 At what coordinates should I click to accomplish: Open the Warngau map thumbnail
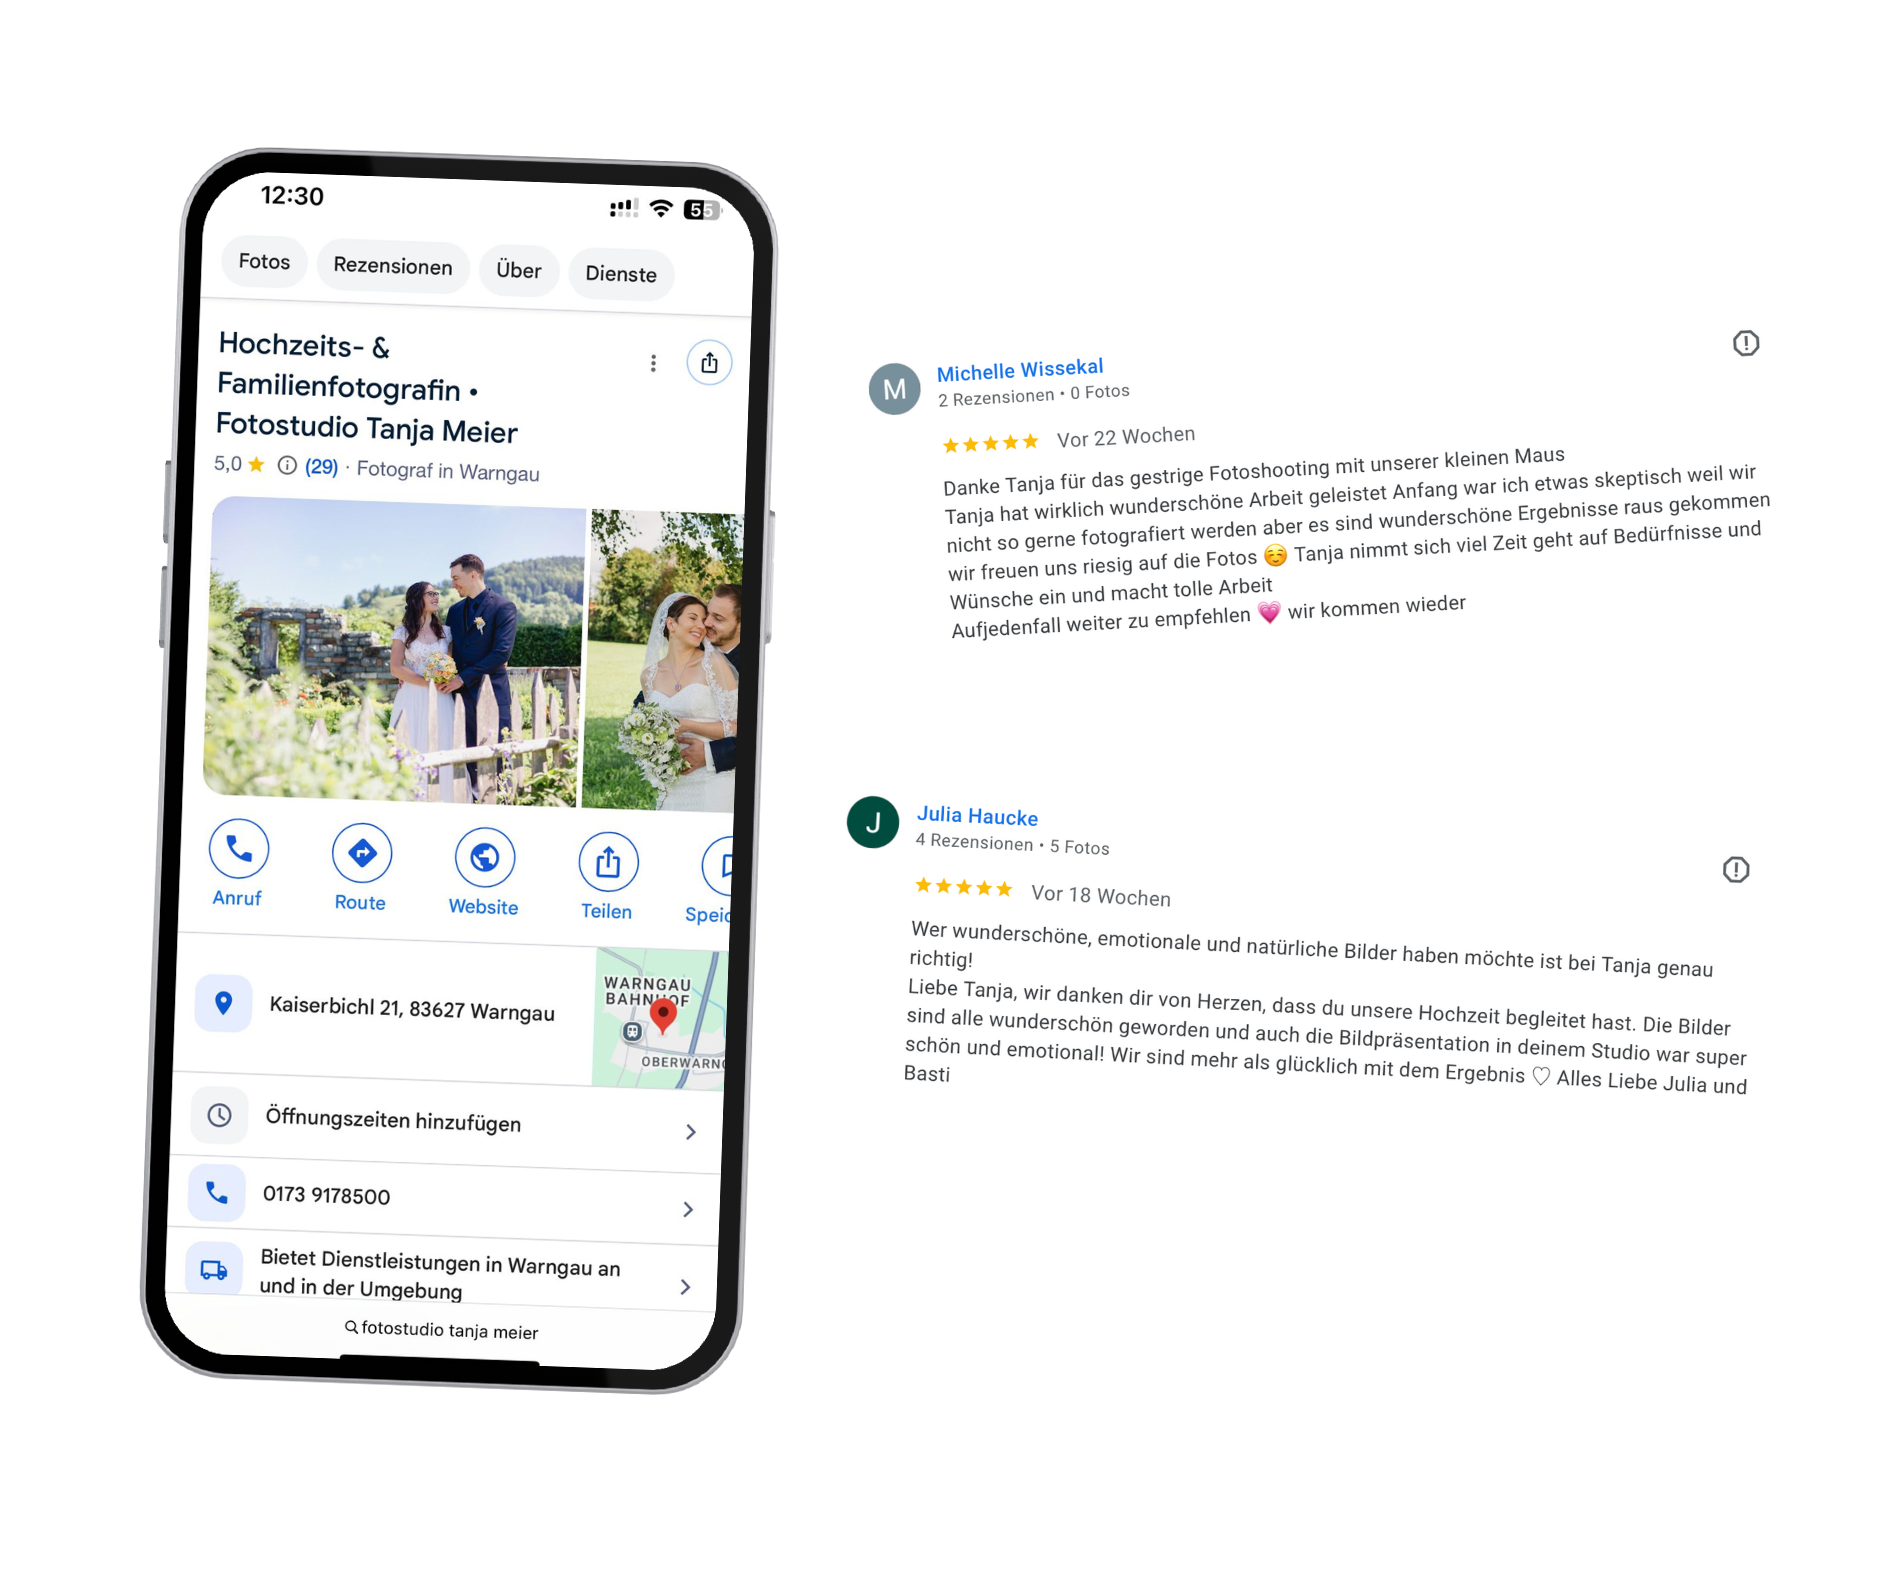658,1018
